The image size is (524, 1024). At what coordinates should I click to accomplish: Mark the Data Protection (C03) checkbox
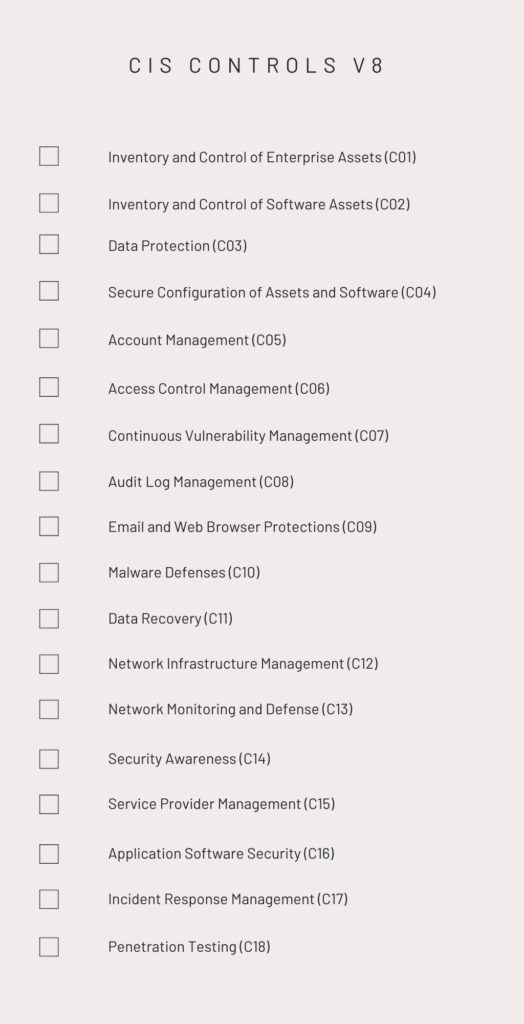click(49, 244)
